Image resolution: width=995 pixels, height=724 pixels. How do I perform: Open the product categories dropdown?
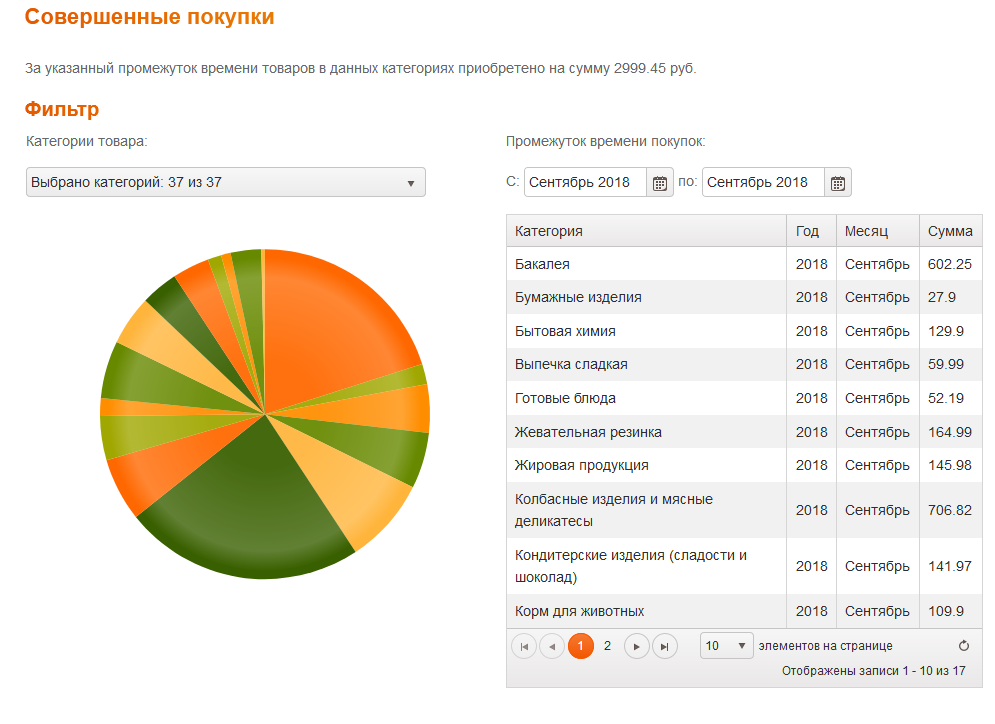pyautogui.click(x=226, y=183)
